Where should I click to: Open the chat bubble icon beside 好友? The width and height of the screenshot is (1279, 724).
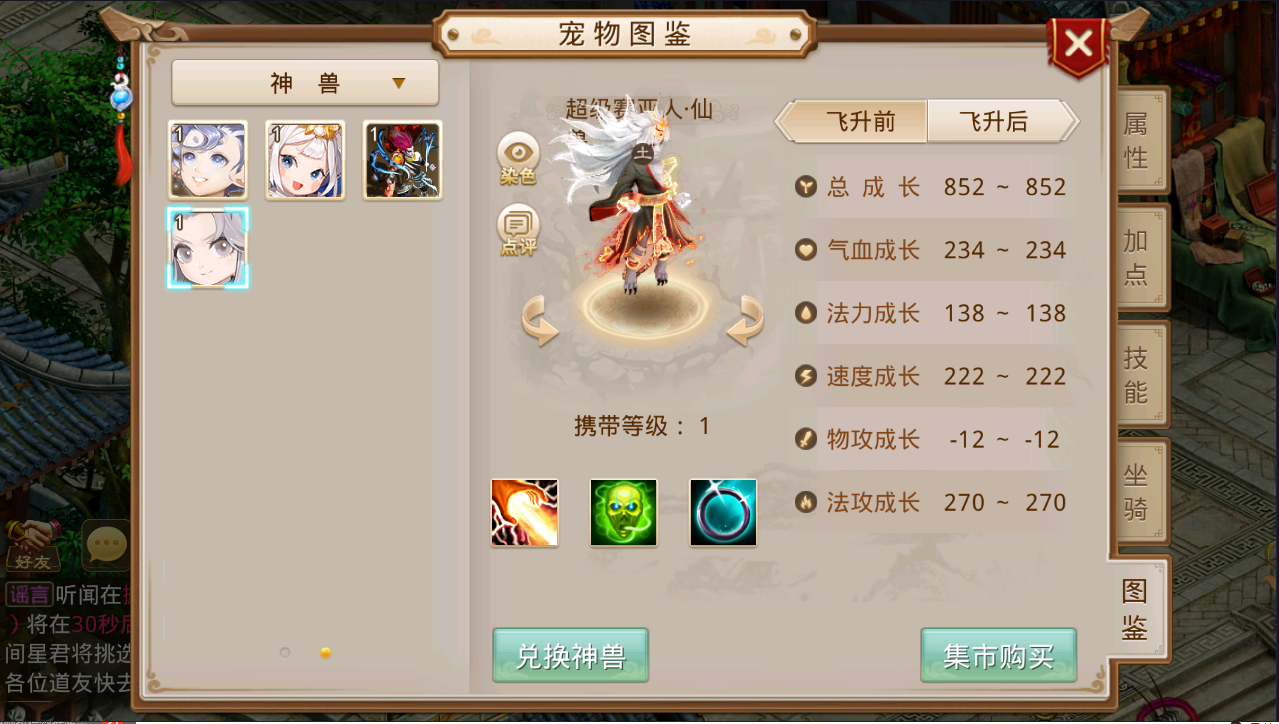point(106,543)
